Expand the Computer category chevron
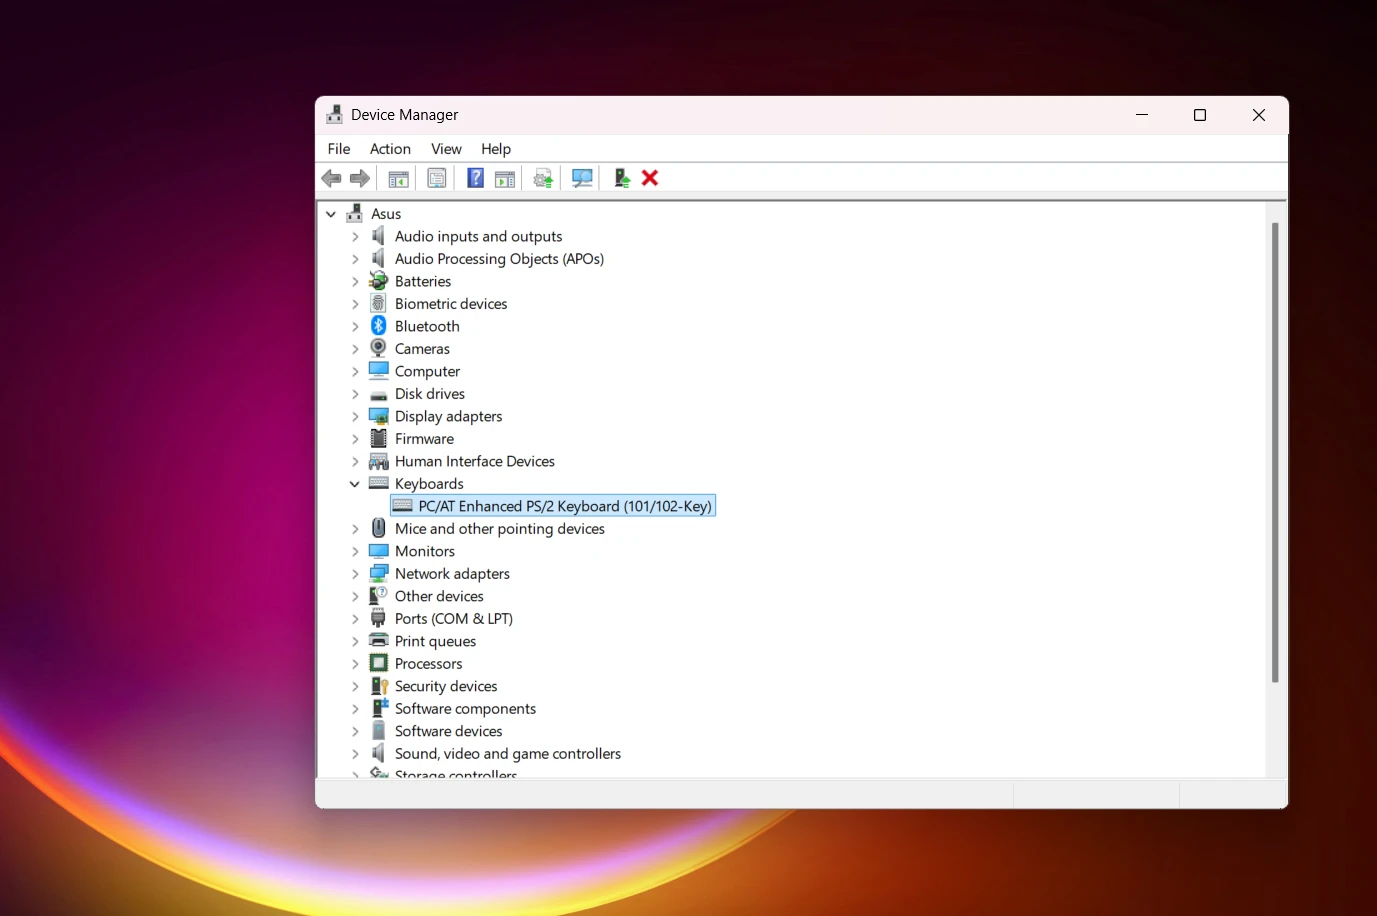This screenshot has width=1377, height=916. click(x=355, y=372)
